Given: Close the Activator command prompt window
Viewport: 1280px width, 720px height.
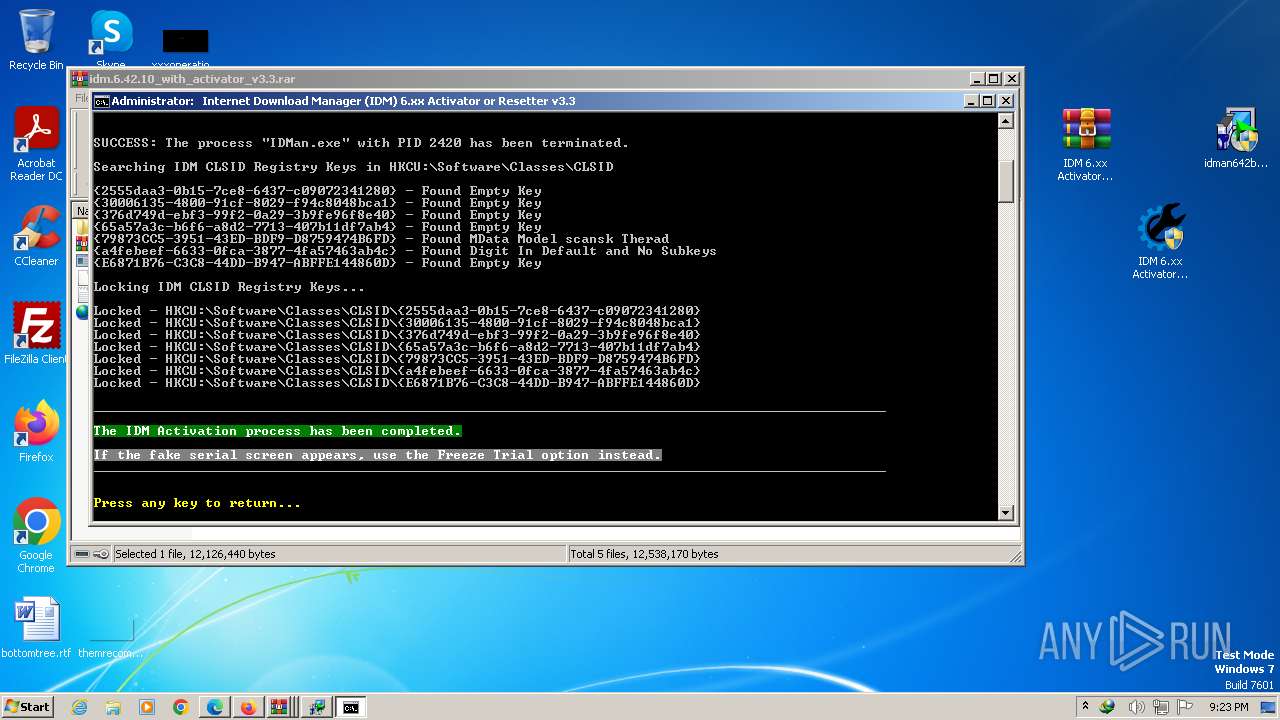Looking at the screenshot, I should pos(1006,101).
